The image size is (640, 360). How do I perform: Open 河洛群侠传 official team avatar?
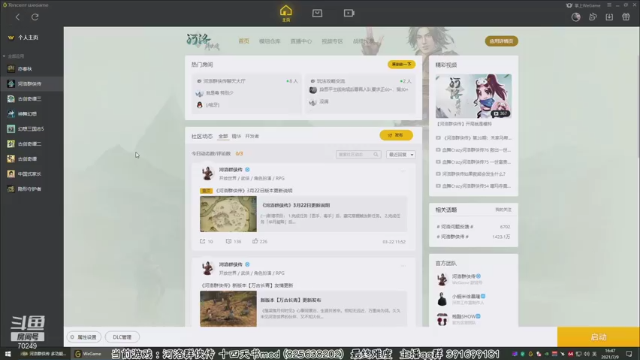click(442, 279)
